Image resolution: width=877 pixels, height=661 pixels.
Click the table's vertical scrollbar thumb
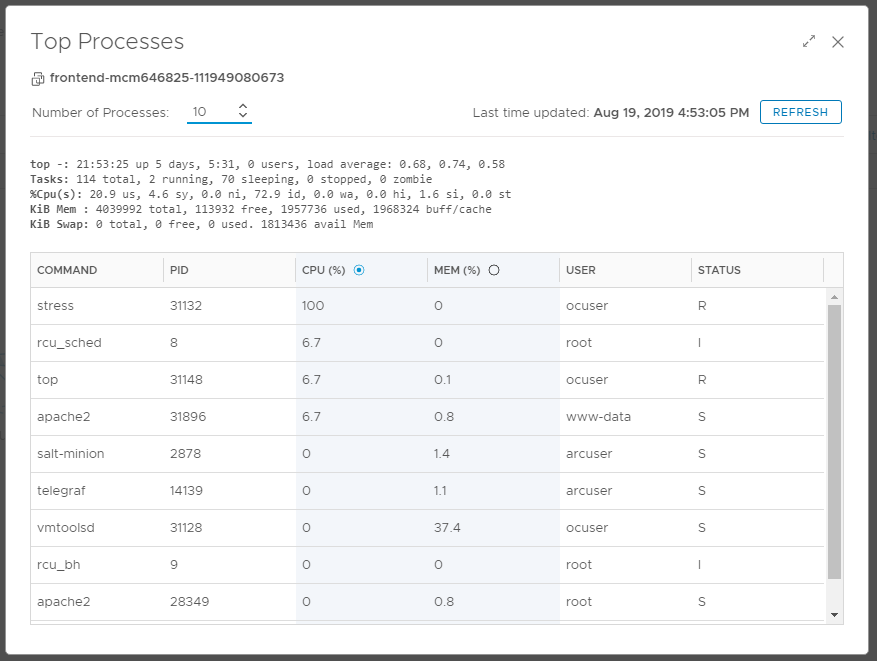point(834,440)
